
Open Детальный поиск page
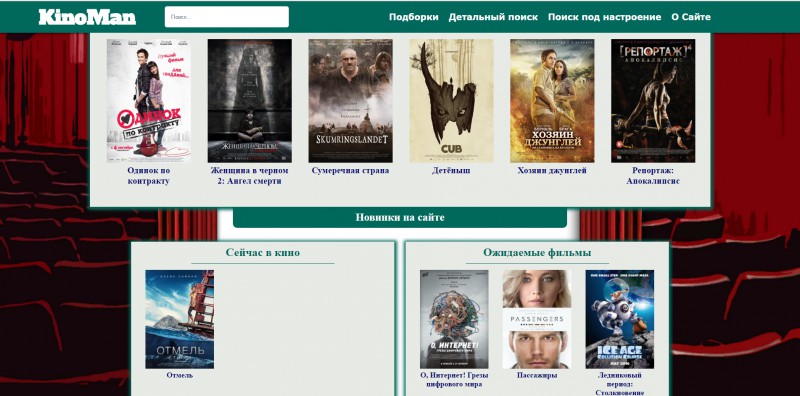pos(493,17)
